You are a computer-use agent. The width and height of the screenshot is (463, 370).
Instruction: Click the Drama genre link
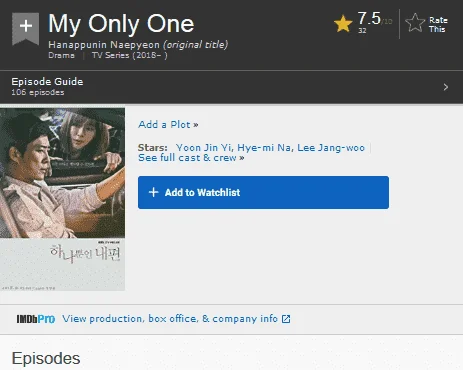tap(61, 55)
